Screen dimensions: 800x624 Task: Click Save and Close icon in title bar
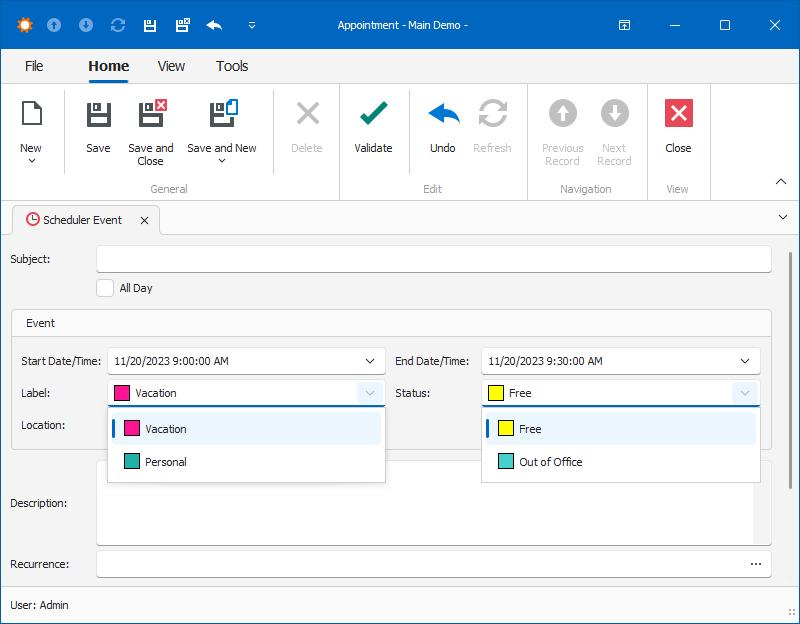point(183,25)
